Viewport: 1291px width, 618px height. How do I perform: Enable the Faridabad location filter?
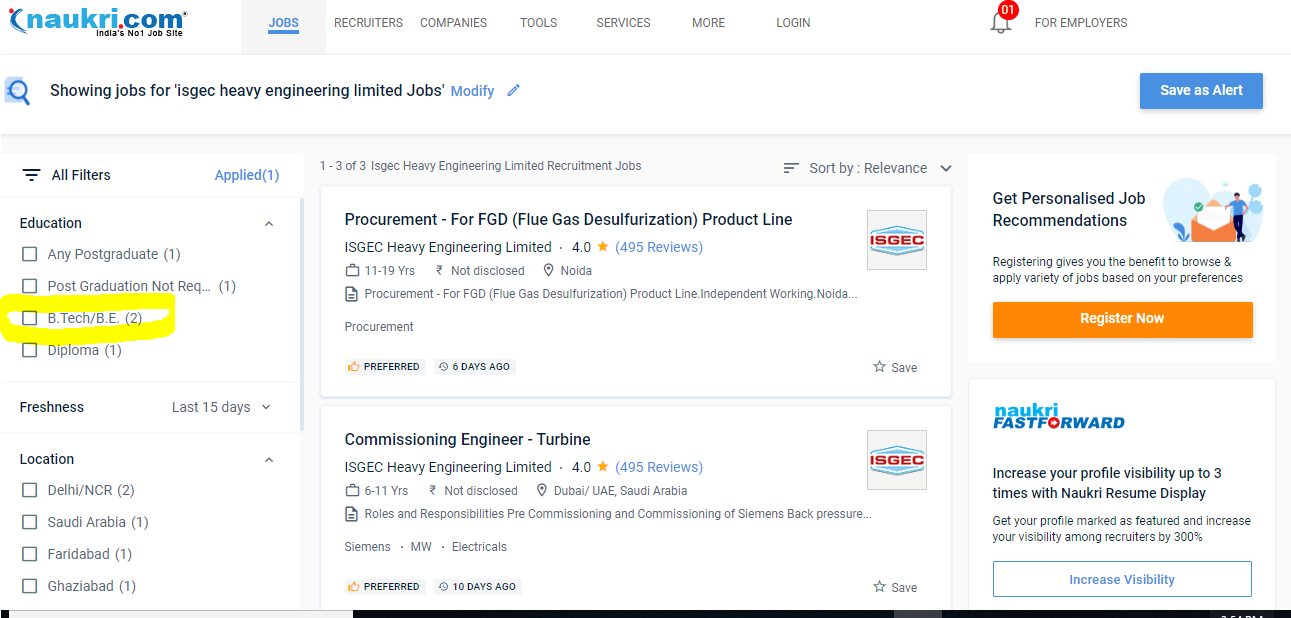tap(30, 554)
